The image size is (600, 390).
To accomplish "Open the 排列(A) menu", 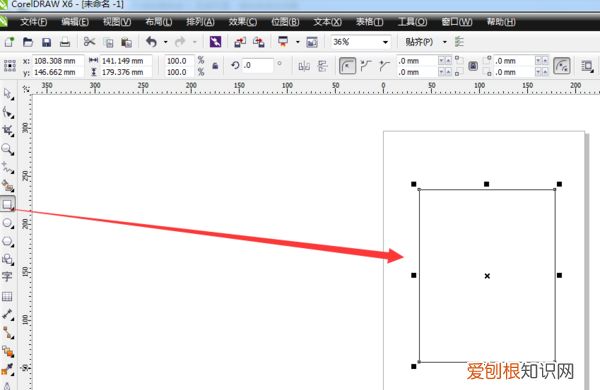I will (x=201, y=22).
